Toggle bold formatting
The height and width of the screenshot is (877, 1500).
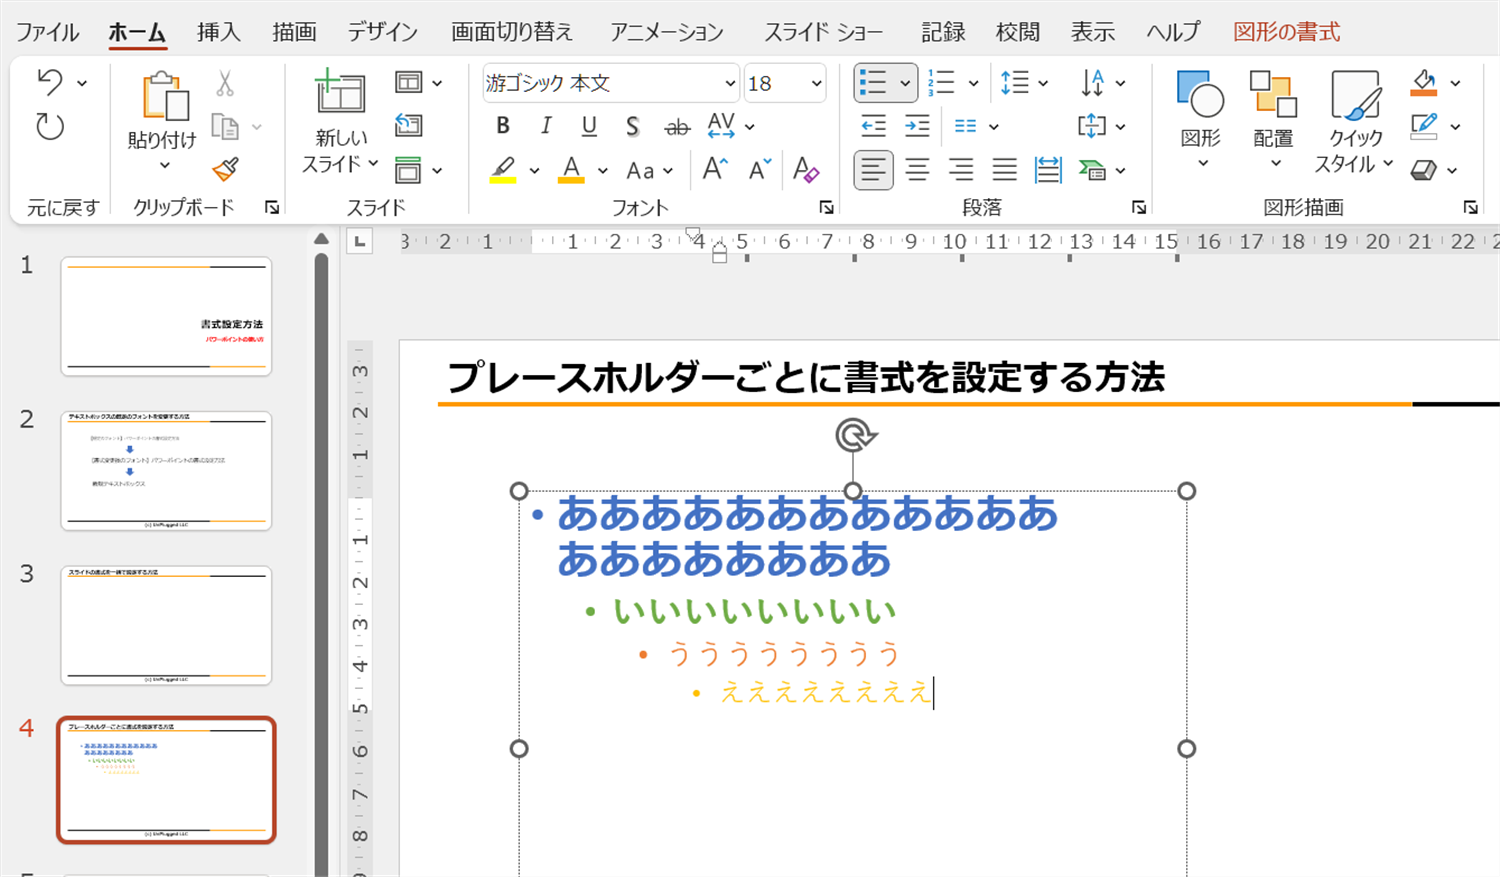click(x=503, y=126)
